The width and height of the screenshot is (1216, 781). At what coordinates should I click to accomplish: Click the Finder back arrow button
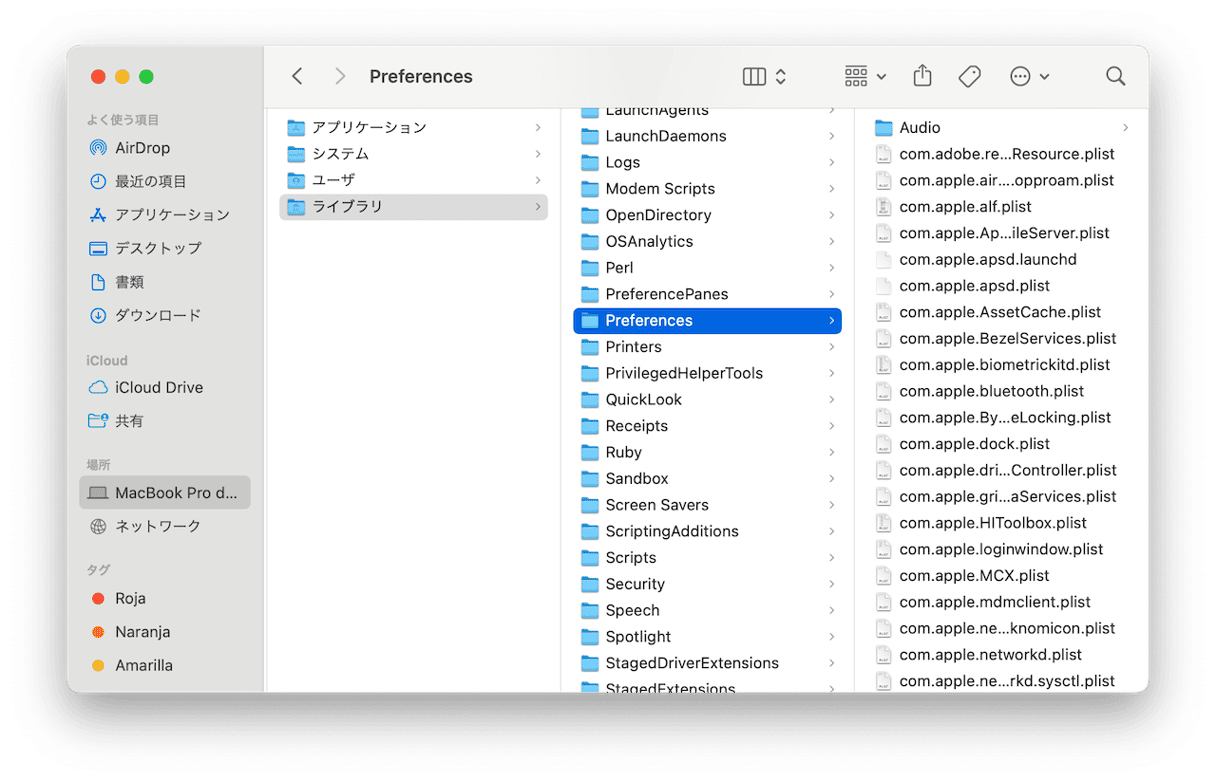(x=297, y=77)
